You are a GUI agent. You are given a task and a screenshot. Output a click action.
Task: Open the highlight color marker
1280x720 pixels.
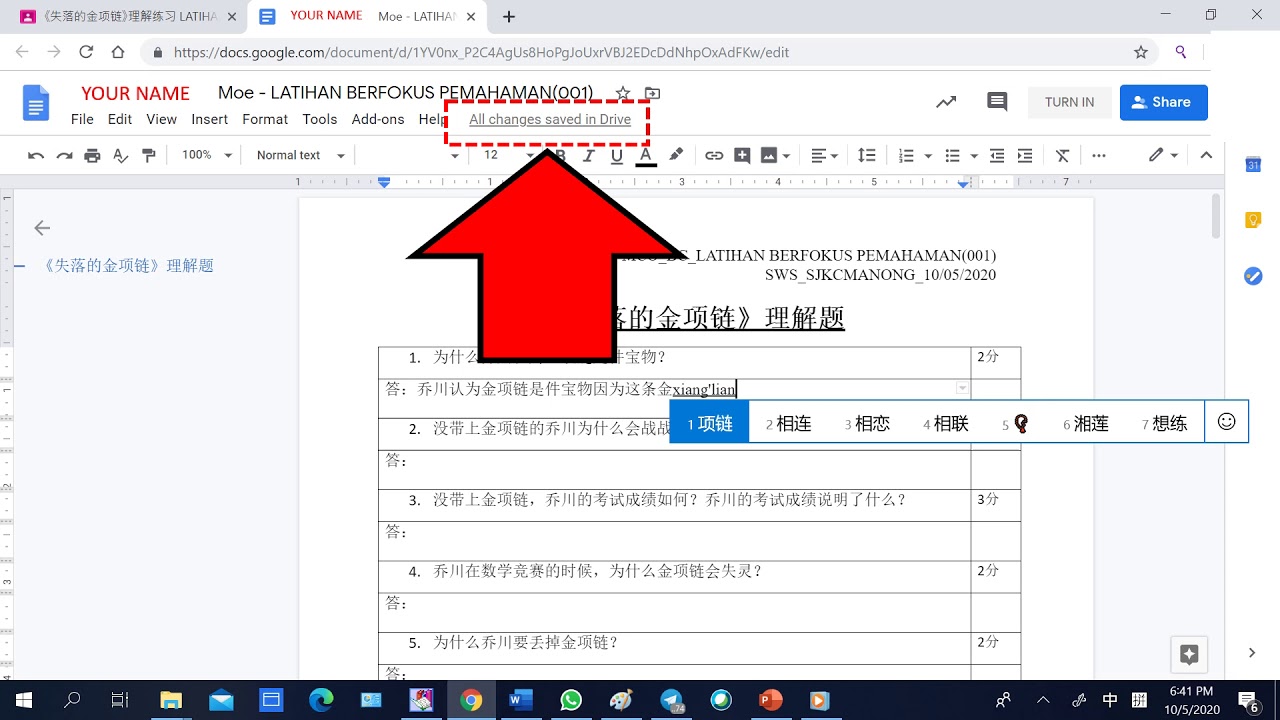[x=676, y=155]
